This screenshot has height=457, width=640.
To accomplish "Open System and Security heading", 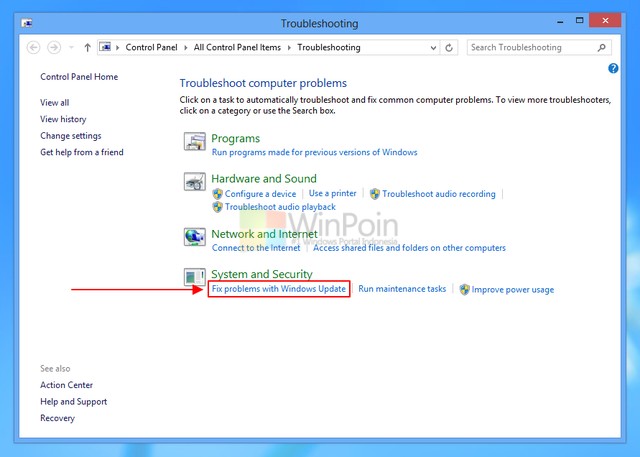I will [262, 274].
